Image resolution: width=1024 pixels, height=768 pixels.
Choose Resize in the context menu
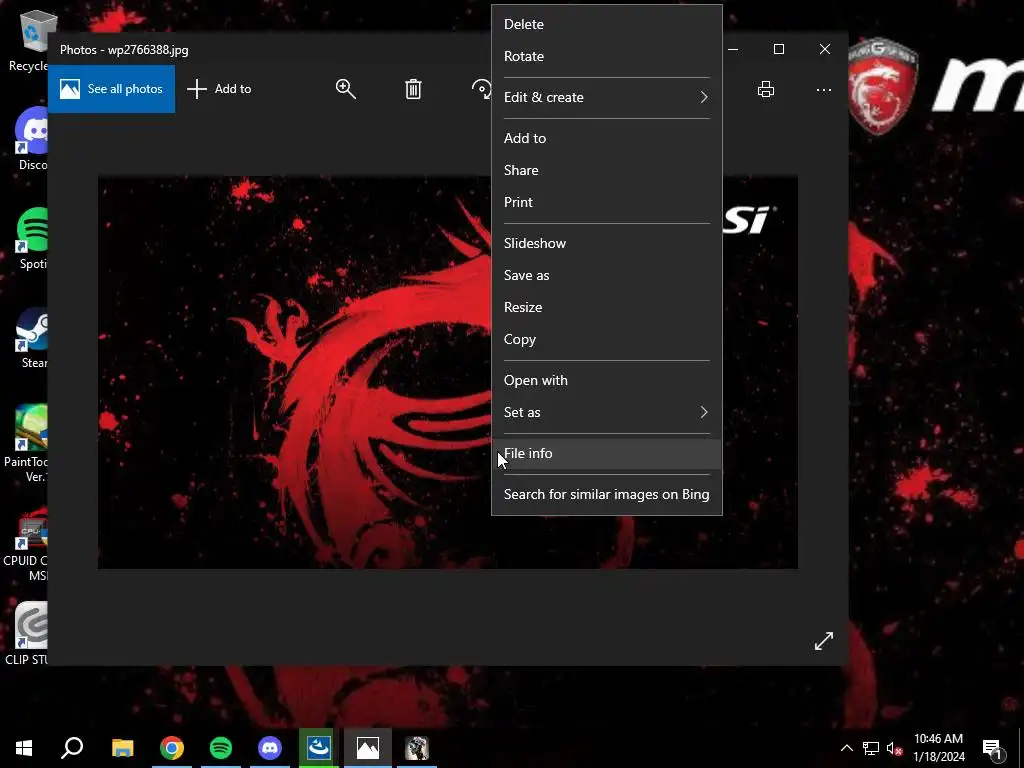pos(607,307)
